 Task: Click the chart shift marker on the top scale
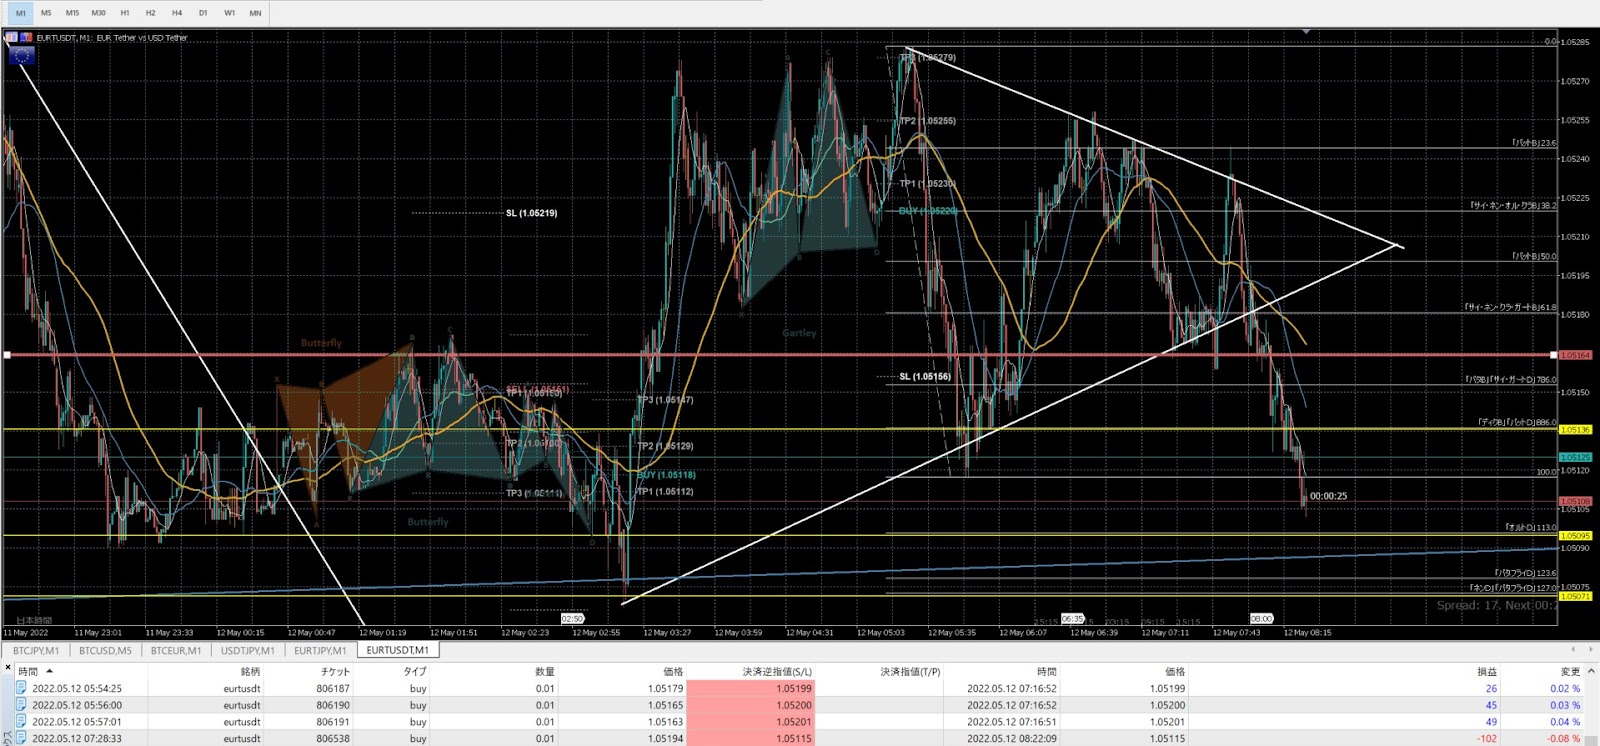pyautogui.click(x=1306, y=32)
